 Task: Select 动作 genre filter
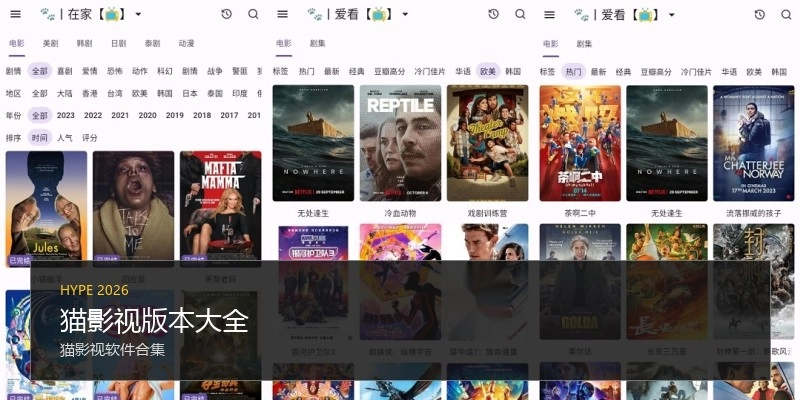point(139,71)
